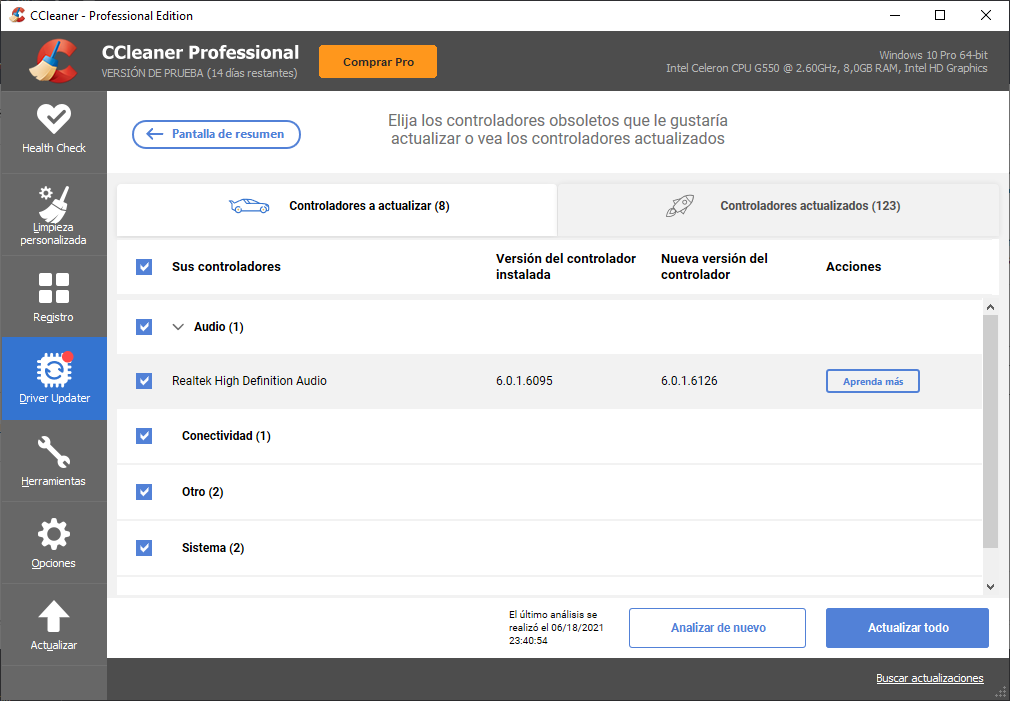Click the rocket icon on updated drivers tab
The image size is (1010, 701).
pyautogui.click(x=680, y=206)
